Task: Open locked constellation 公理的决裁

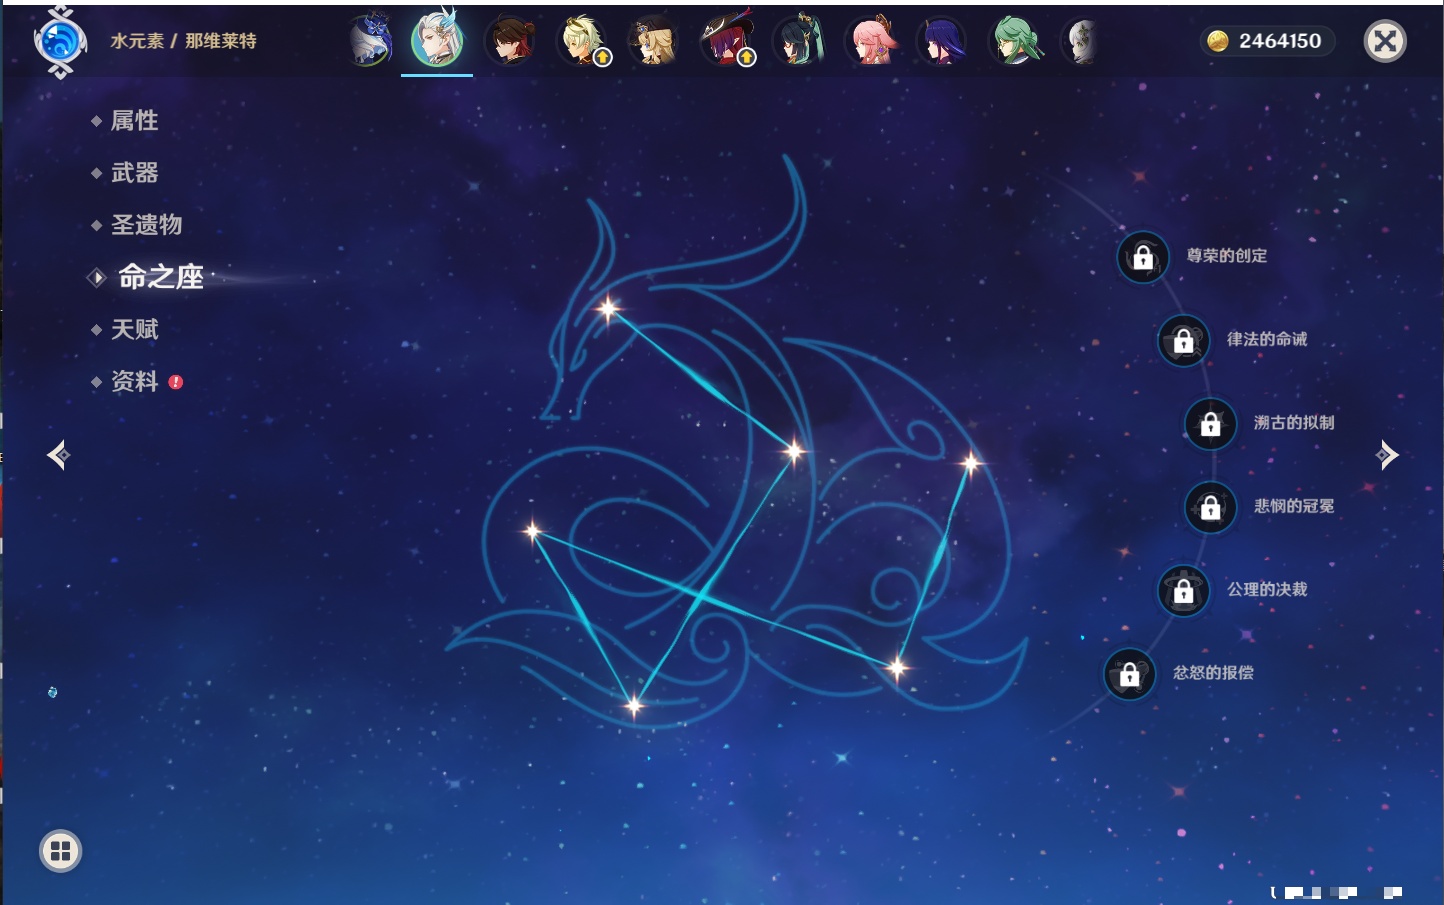Action: coord(1184,590)
